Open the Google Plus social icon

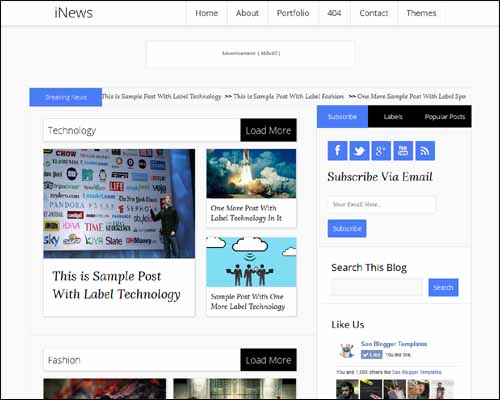381,151
